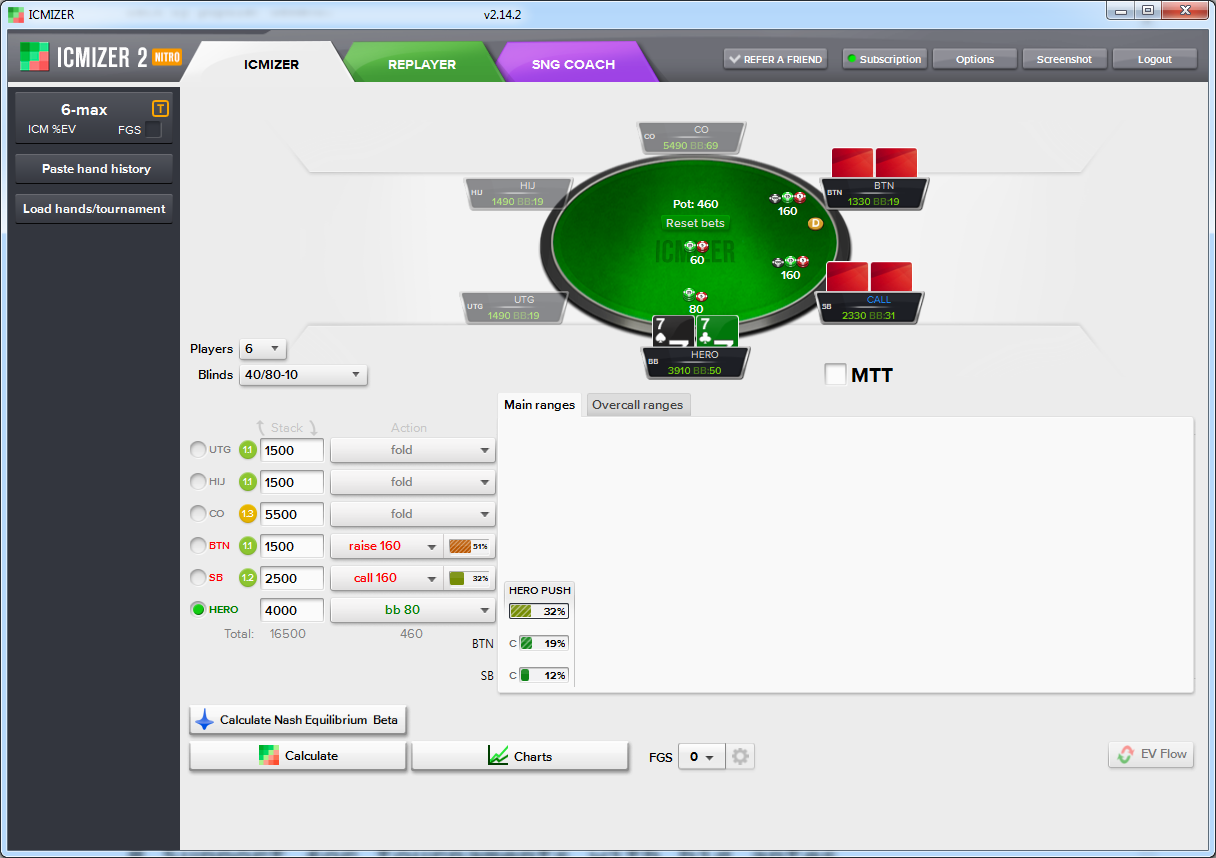Click the HERO stack input field
Viewport: 1216px width, 858px height.
coord(292,610)
